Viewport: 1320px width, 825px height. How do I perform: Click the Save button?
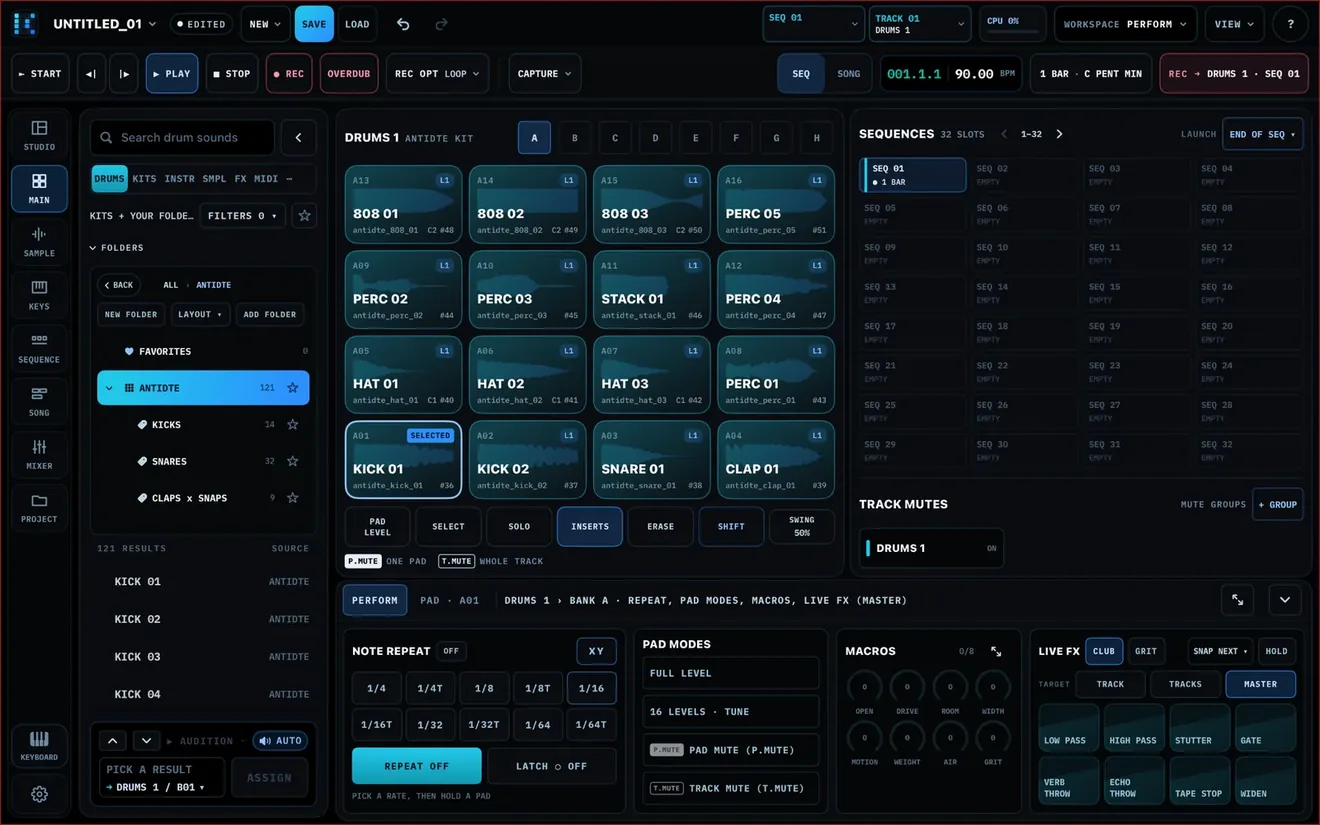(314, 24)
